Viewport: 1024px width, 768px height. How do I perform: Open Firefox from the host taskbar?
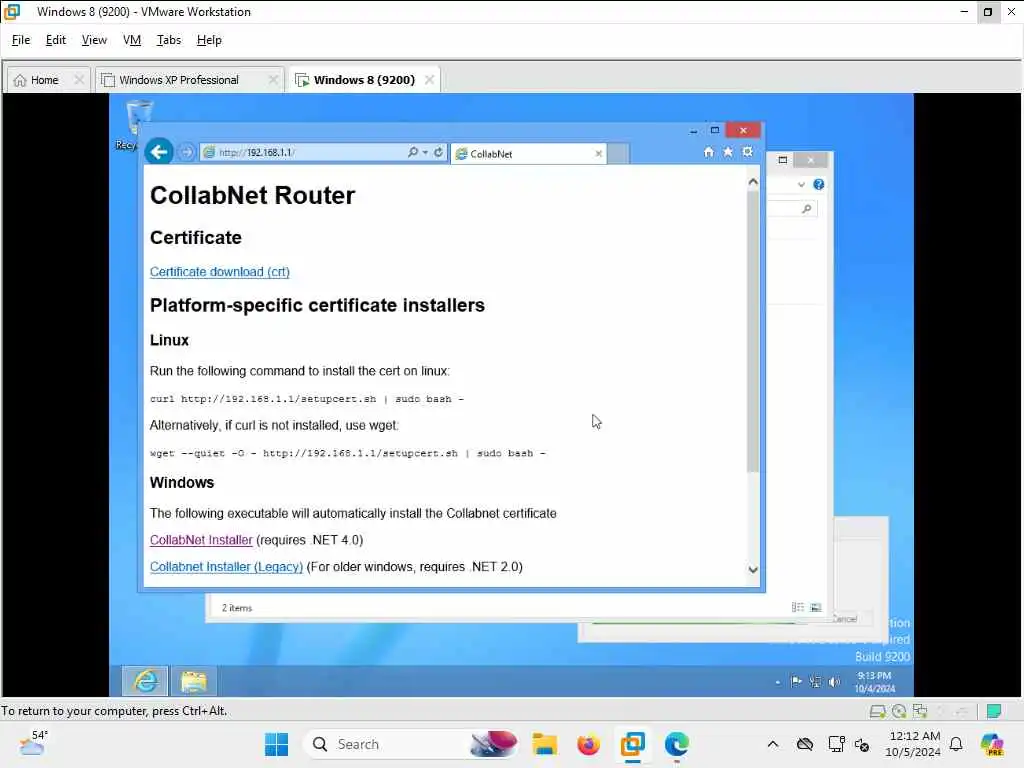click(588, 744)
